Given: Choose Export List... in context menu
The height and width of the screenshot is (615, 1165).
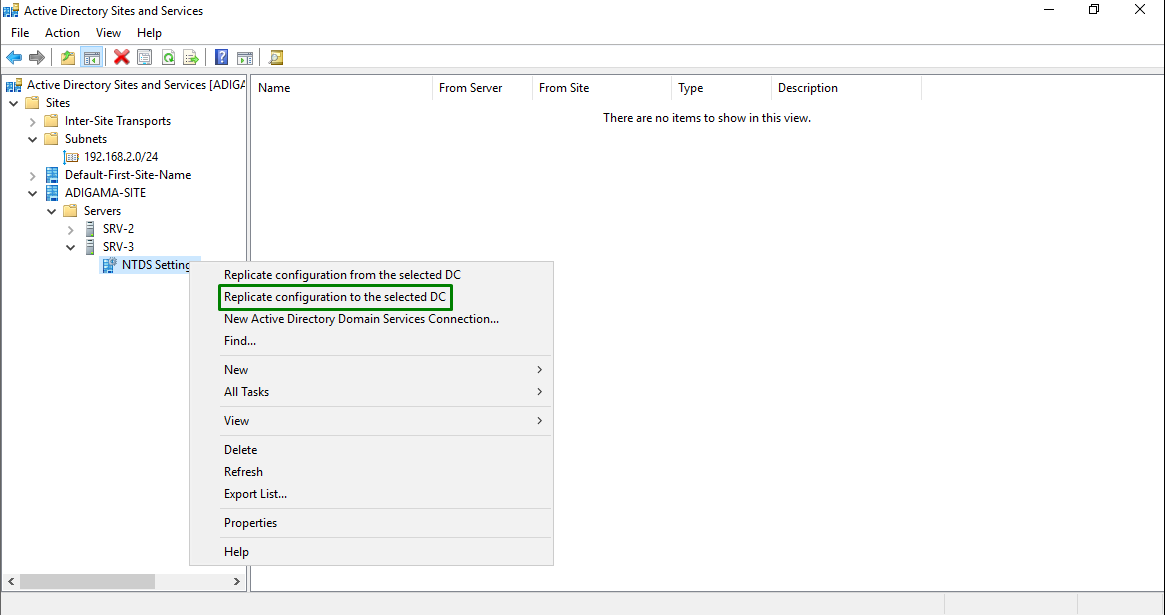Looking at the screenshot, I should coord(371,494).
